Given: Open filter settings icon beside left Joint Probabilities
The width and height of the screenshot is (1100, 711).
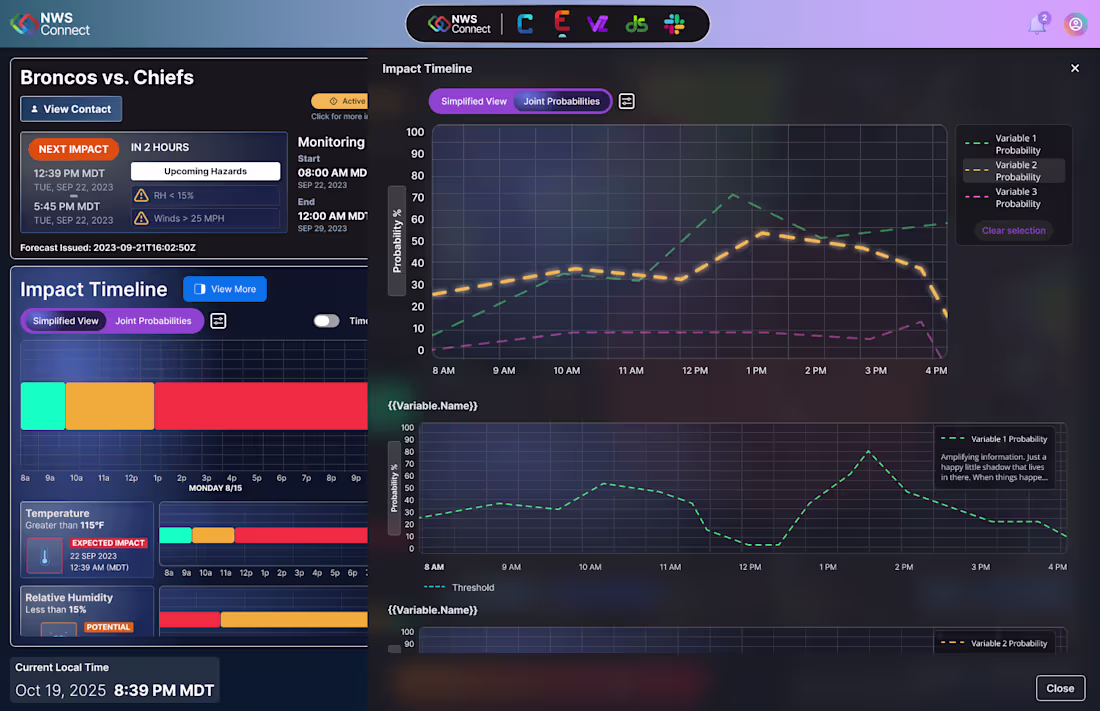Looking at the screenshot, I should click(x=218, y=321).
